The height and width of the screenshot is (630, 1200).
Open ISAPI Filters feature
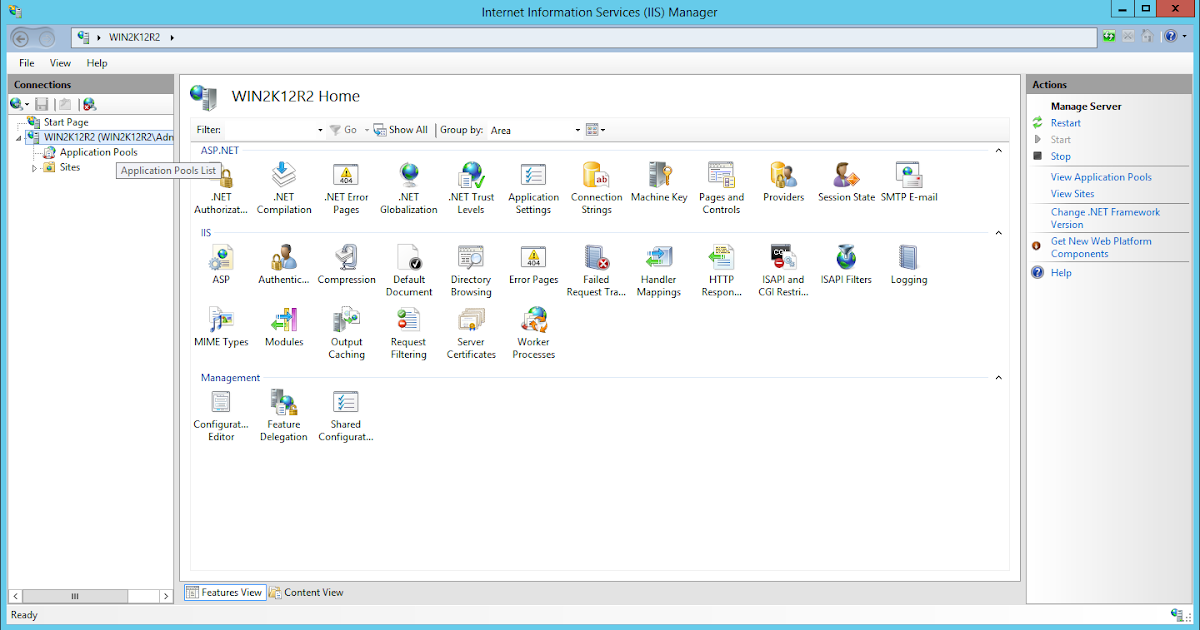pyautogui.click(x=846, y=264)
